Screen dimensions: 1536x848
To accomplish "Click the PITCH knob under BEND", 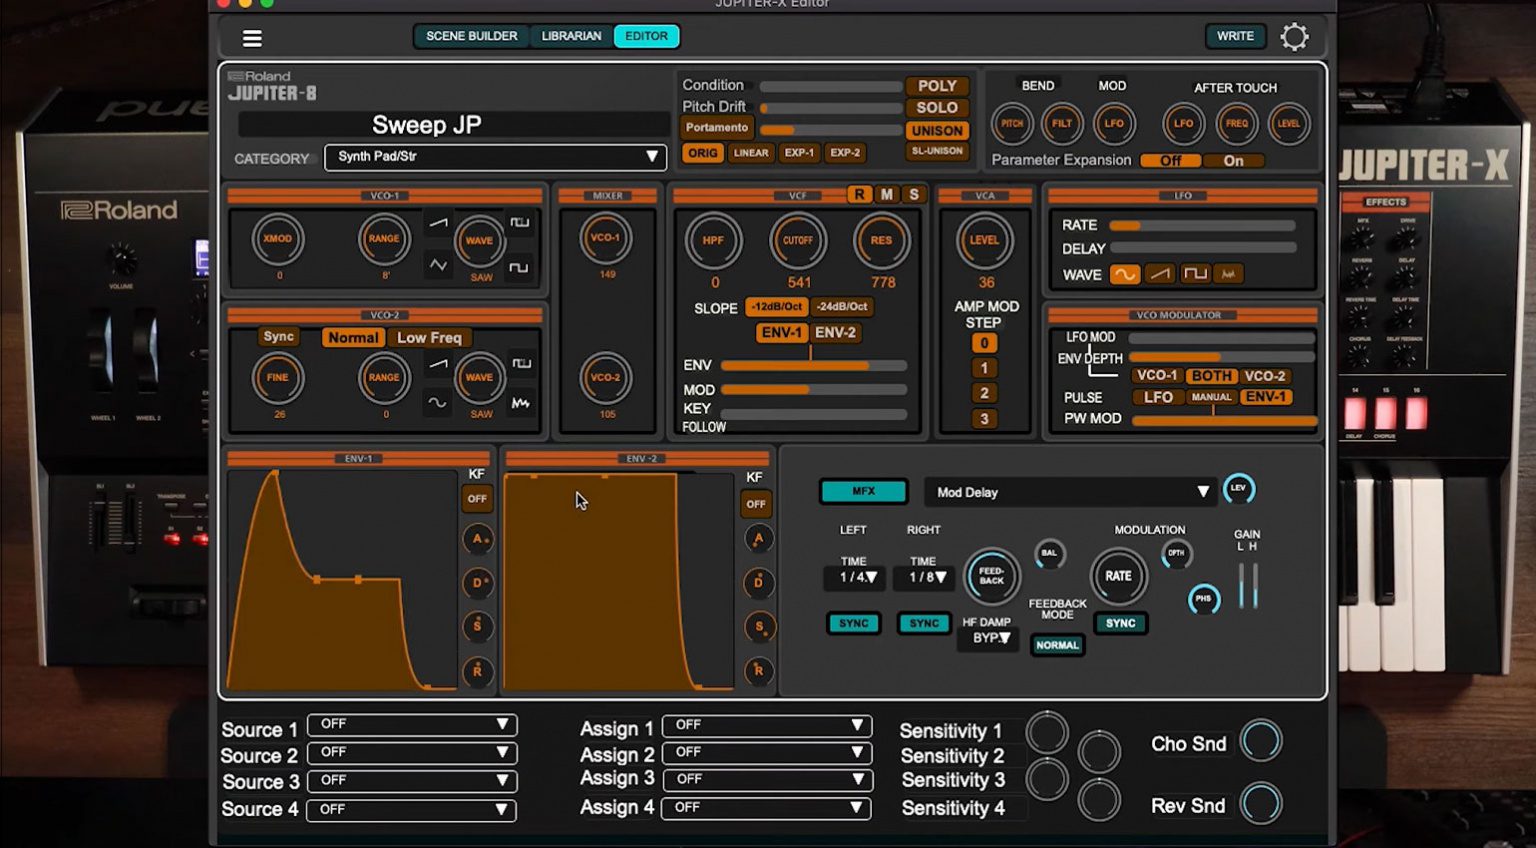I will (1012, 124).
